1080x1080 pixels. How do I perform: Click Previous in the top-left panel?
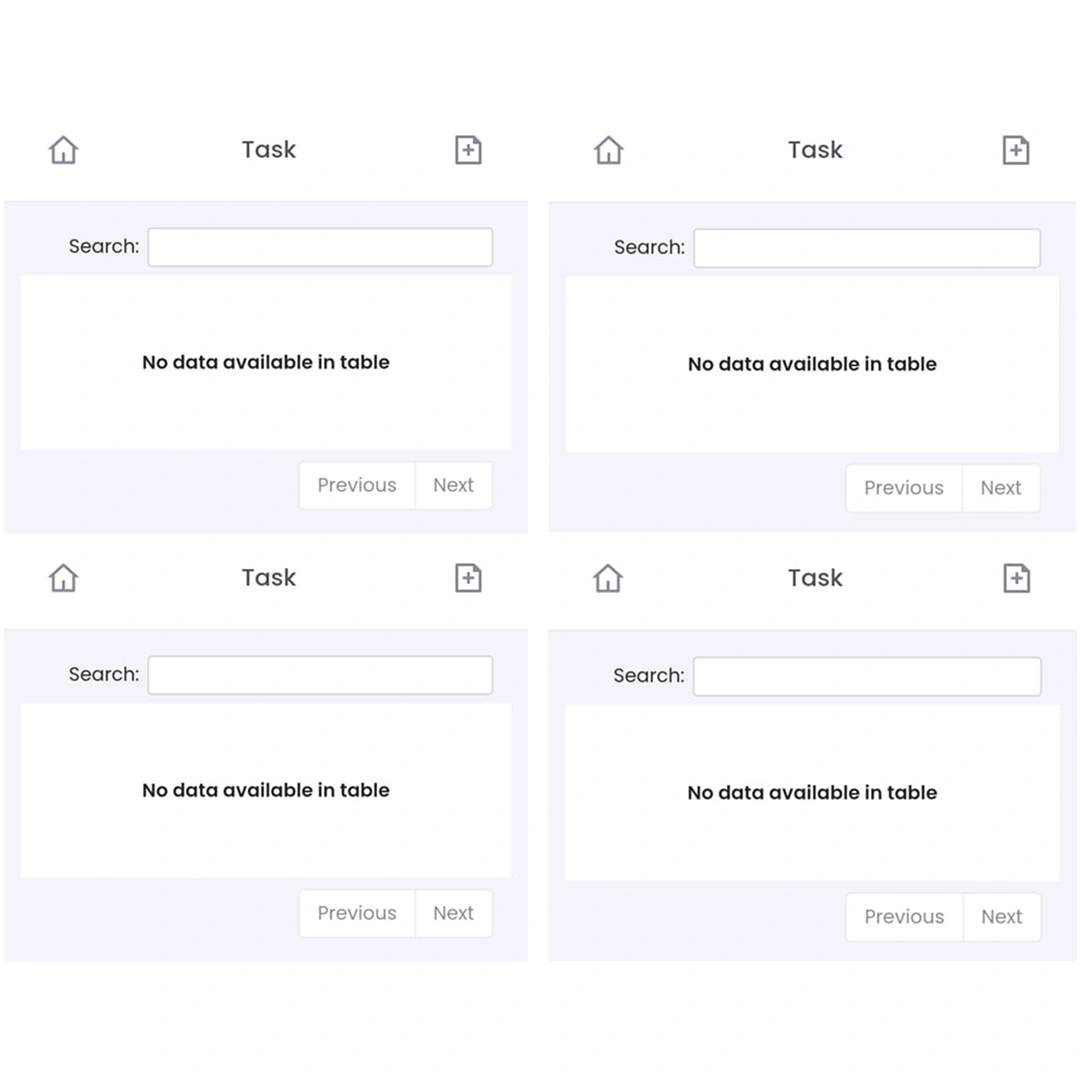click(x=357, y=486)
